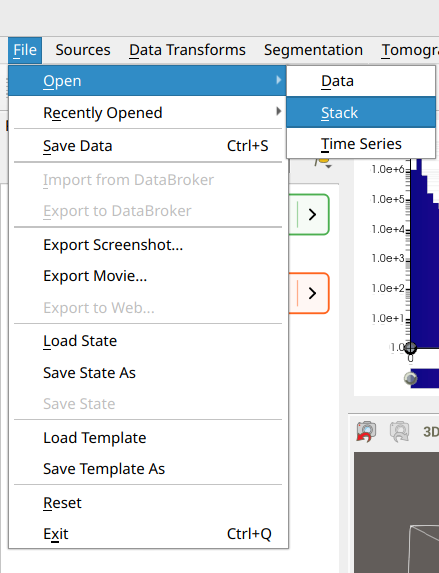Click the orange-bordered chevron button
439x573 pixels.
coord(312,293)
